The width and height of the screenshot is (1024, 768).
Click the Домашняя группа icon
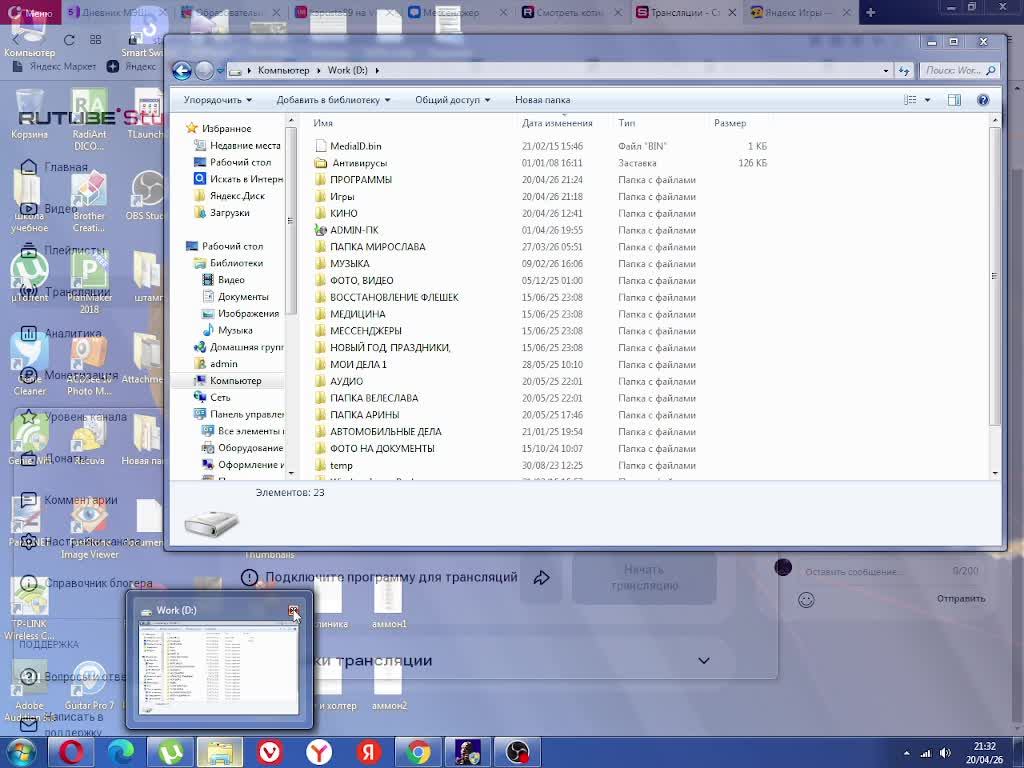pyautogui.click(x=200, y=347)
